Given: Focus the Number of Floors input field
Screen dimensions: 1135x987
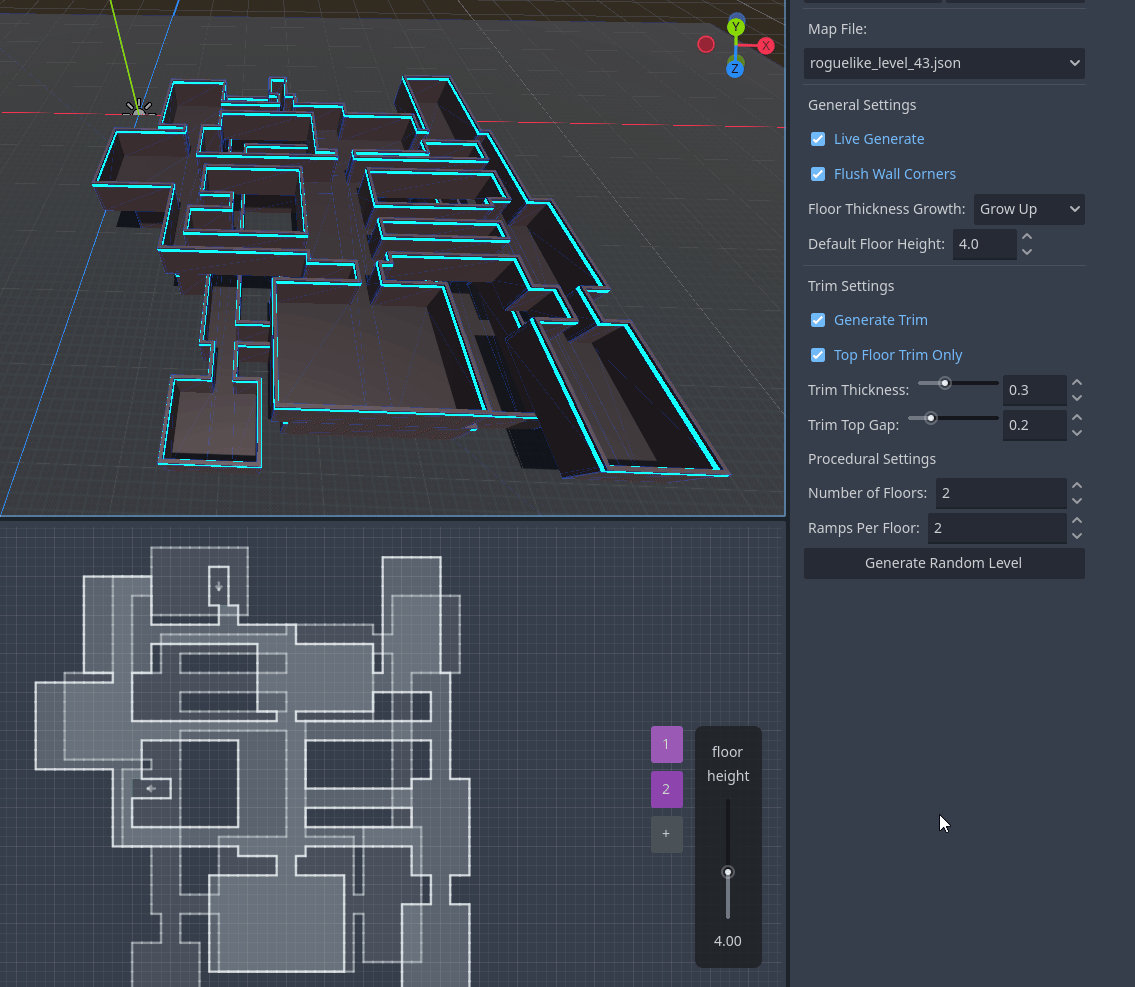Looking at the screenshot, I should tap(1000, 493).
